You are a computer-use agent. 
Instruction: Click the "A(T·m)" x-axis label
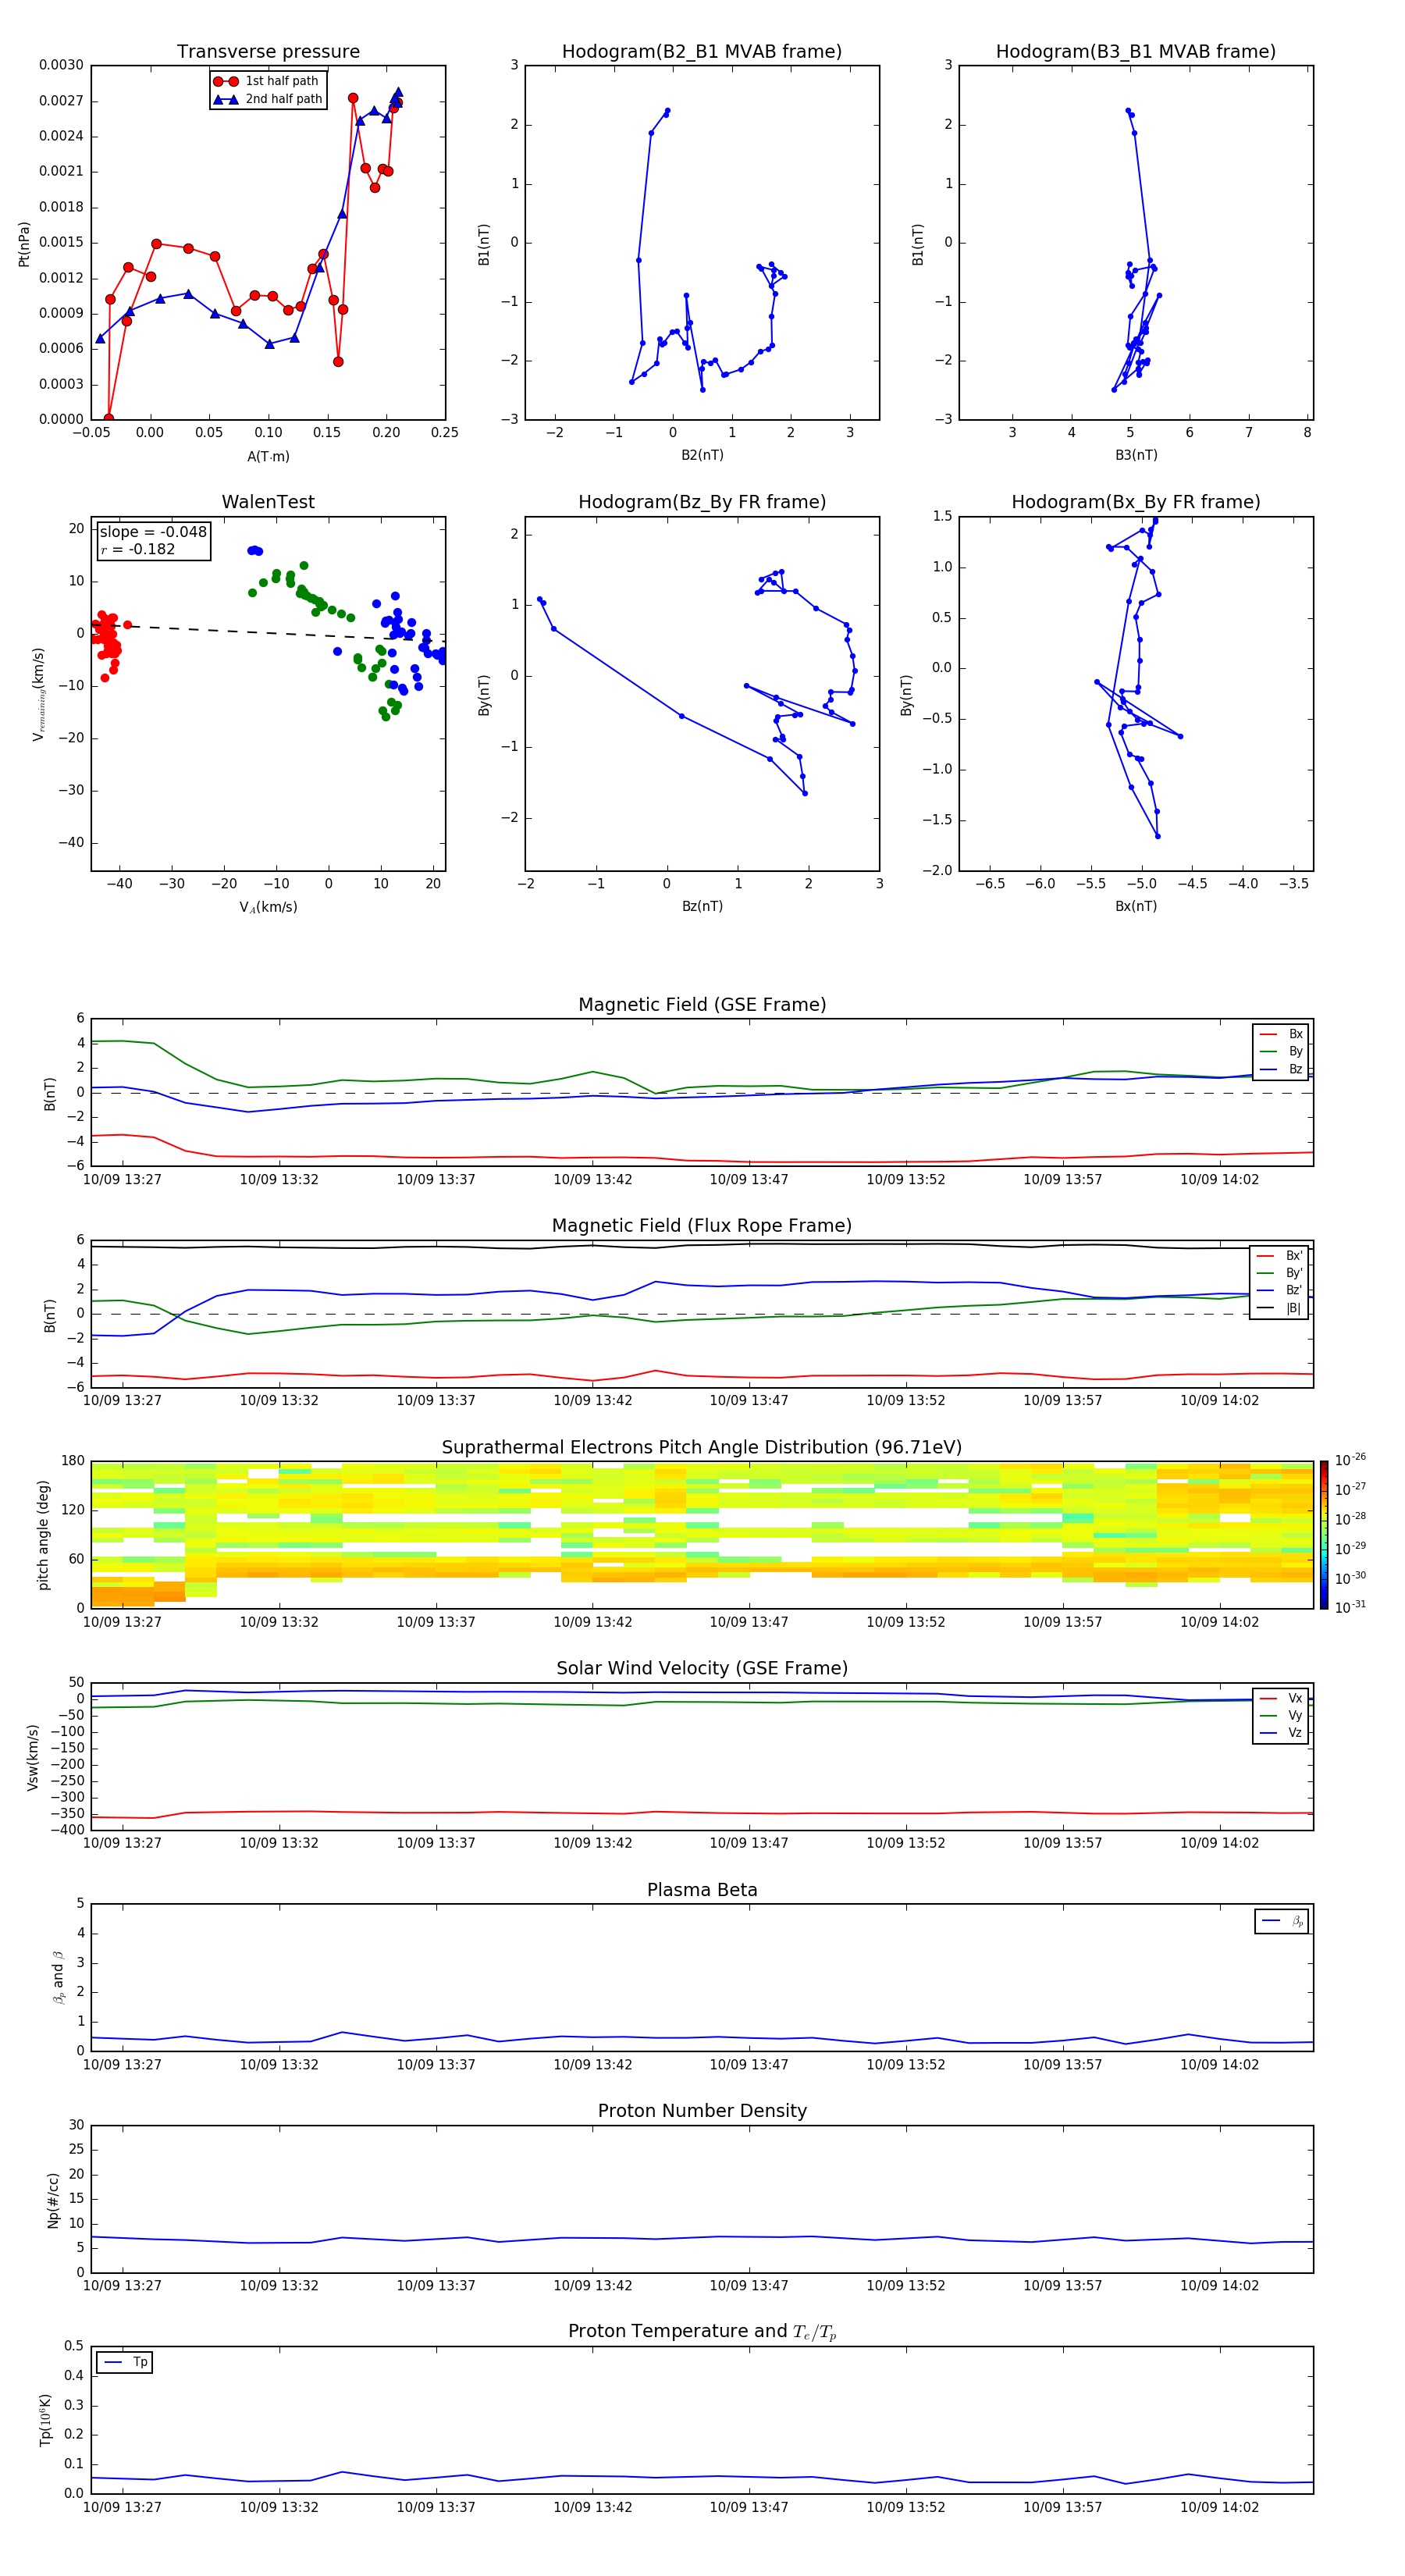[268, 457]
